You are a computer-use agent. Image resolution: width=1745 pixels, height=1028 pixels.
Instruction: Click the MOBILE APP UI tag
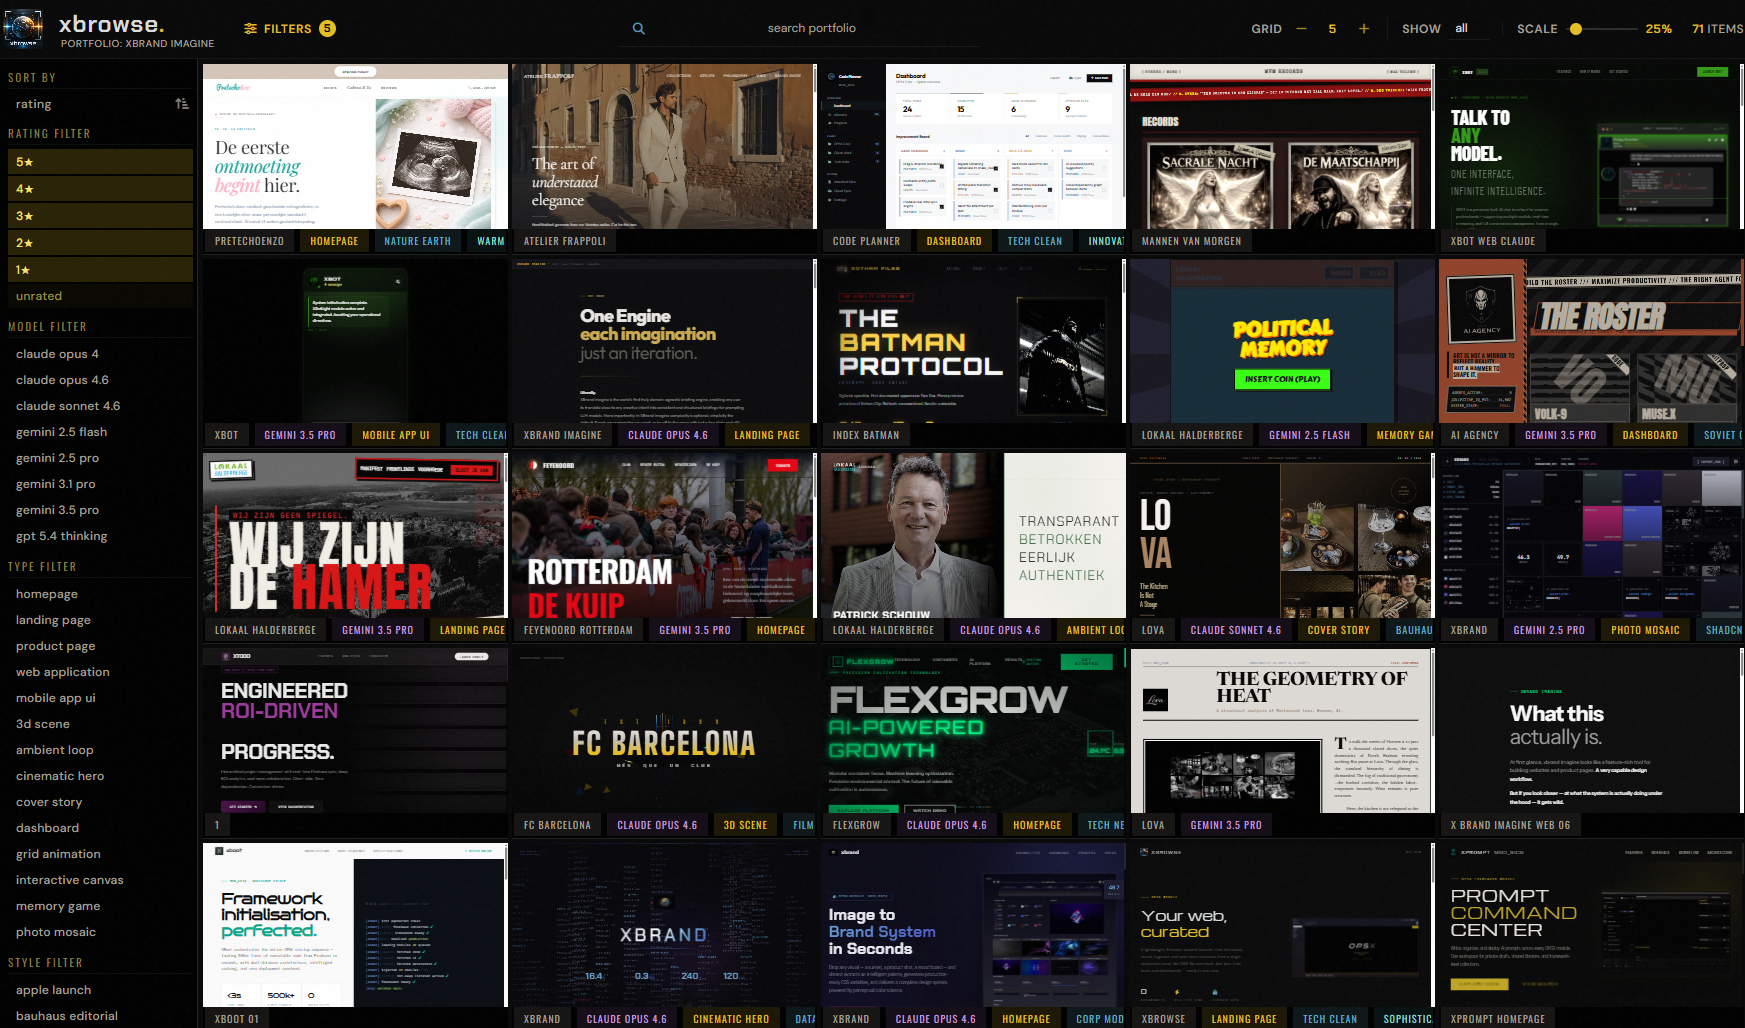click(396, 435)
